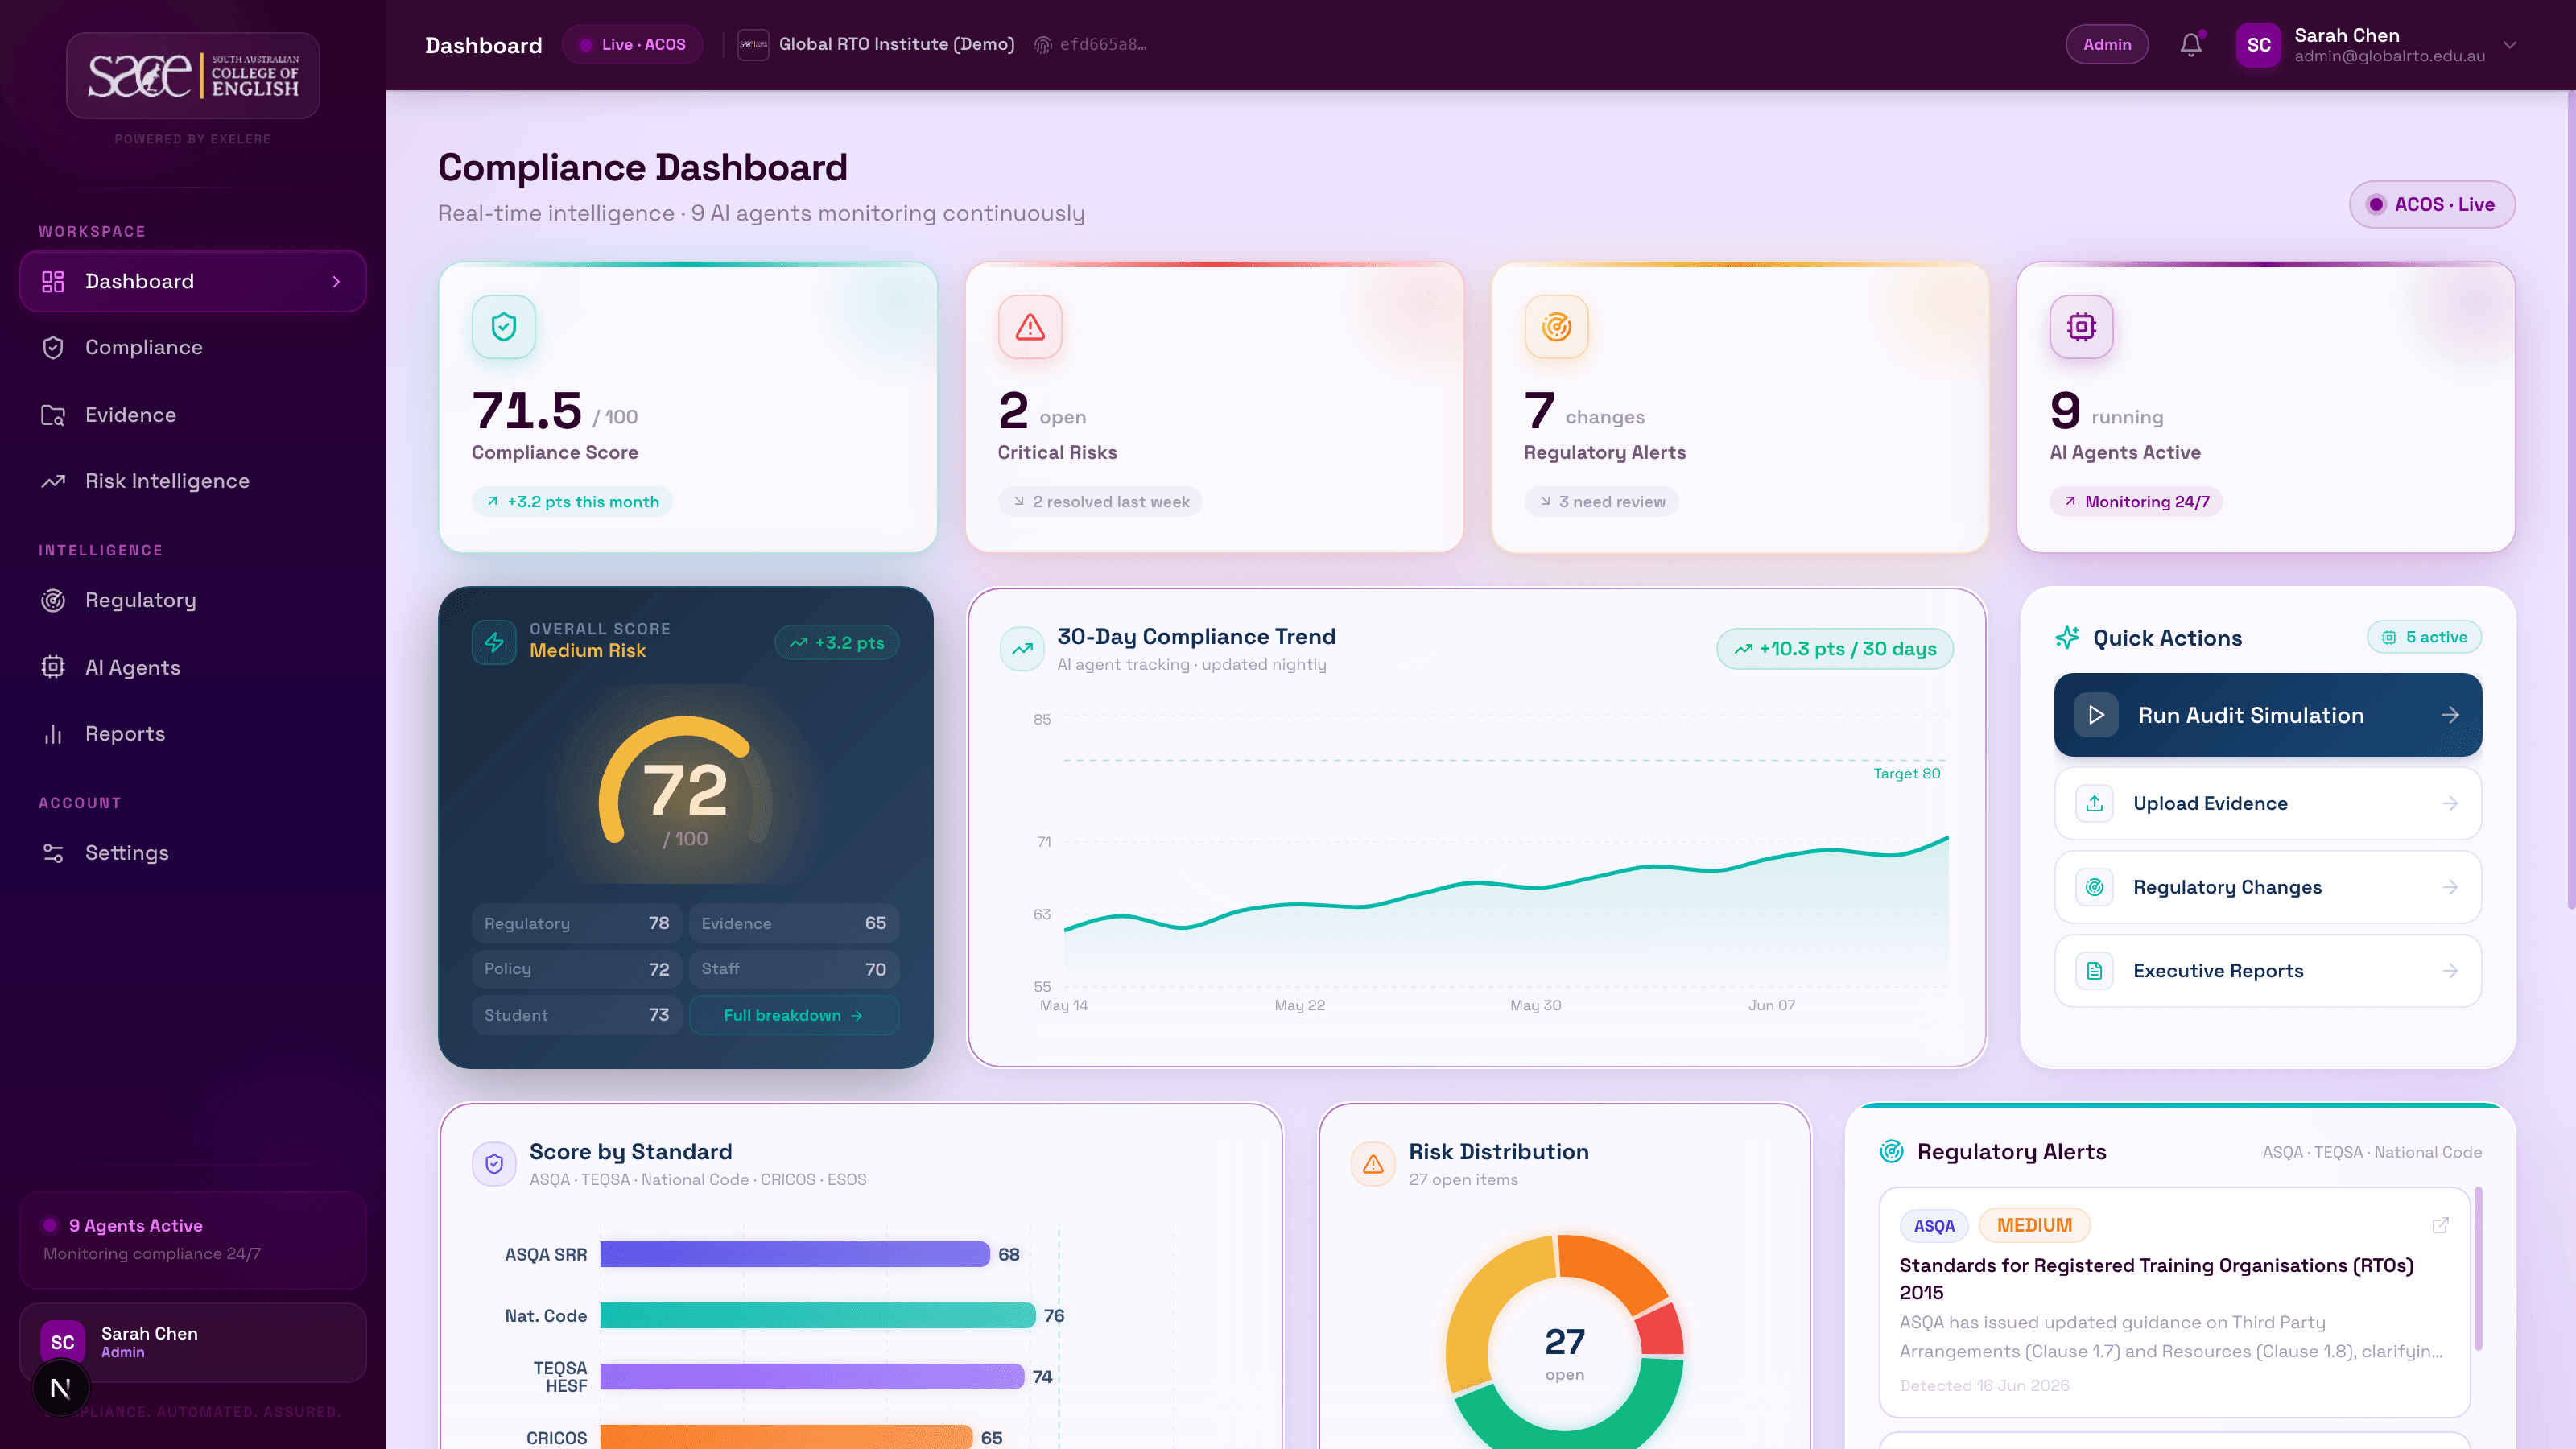
Task: Click the 9 Agents Active sidebar card
Action: coord(193,1239)
